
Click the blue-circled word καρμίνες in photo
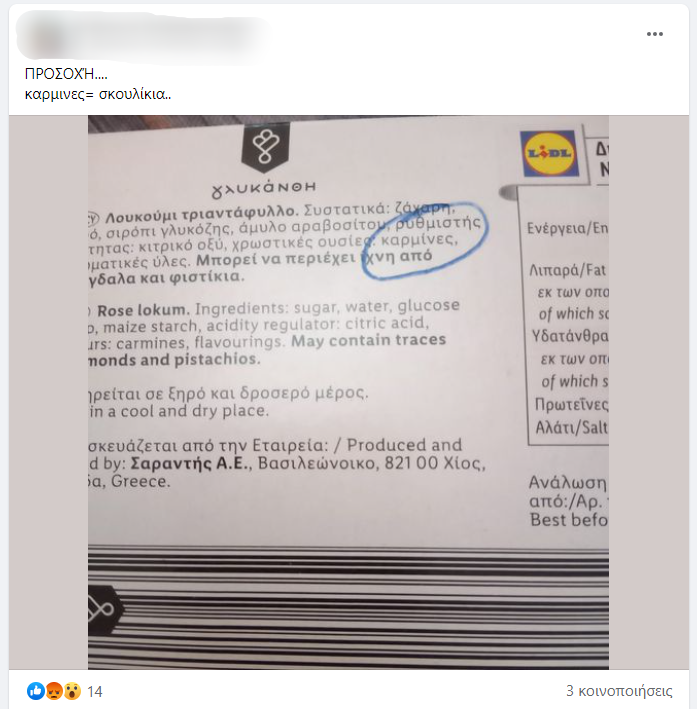pyautogui.click(x=418, y=240)
